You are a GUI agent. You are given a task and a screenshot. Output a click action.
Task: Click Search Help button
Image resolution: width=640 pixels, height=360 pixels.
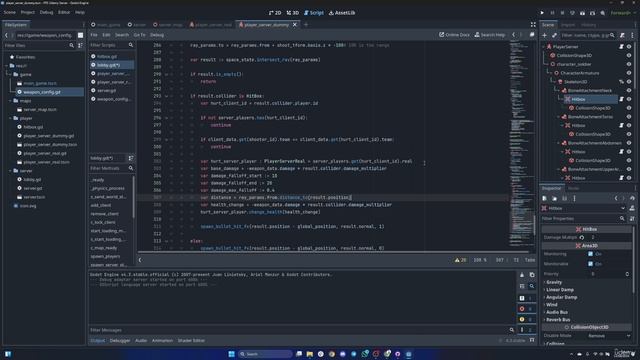(x=489, y=35)
